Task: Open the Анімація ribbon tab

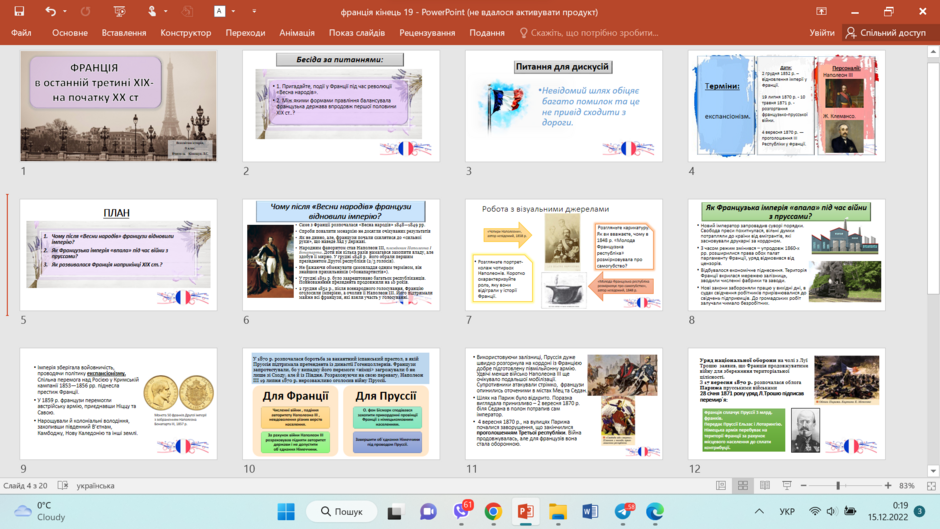Action: [x=297, y=32]
